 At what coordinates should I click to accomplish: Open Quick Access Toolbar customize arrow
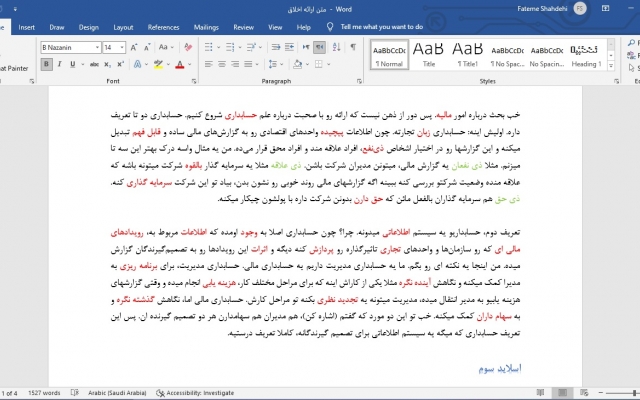(15, 9)
